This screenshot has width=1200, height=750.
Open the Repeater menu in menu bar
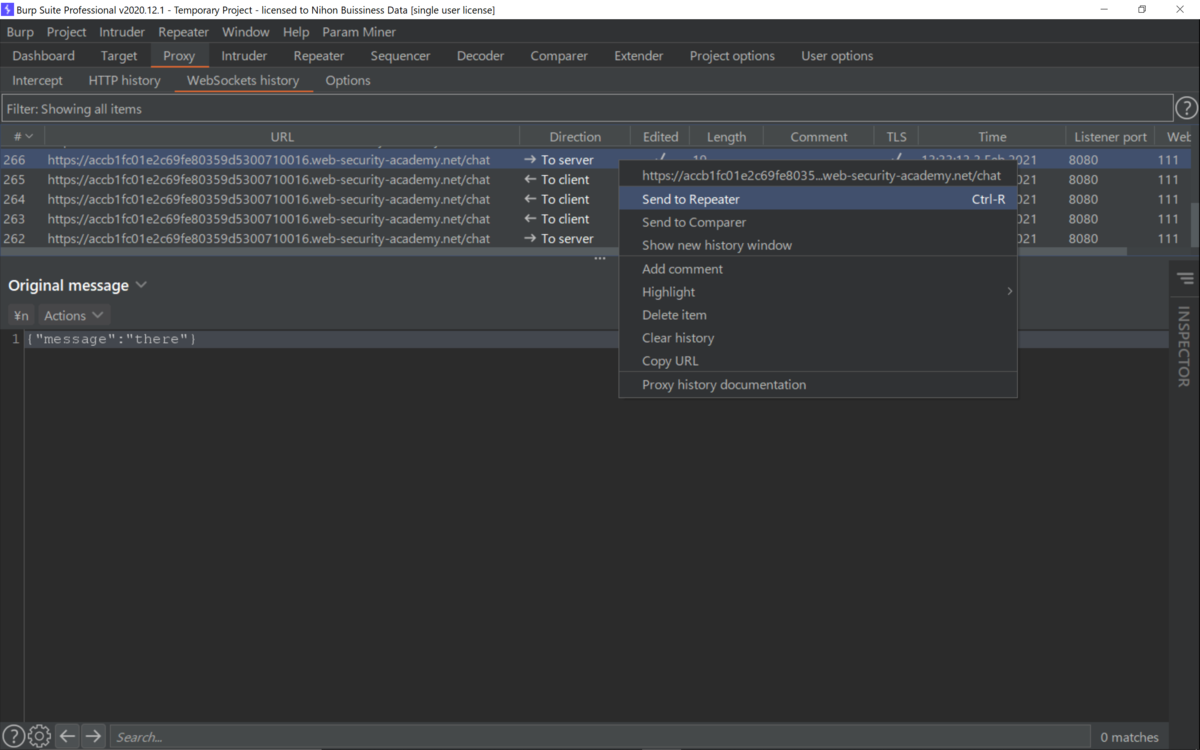click(183, 32)
